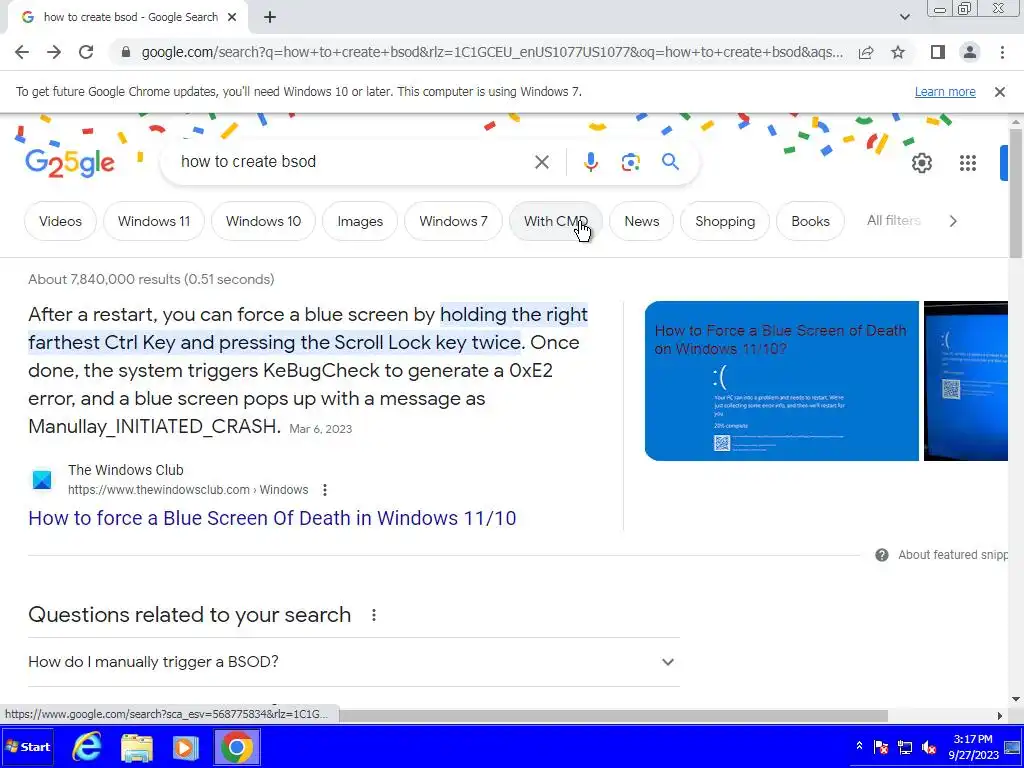Select the Windows 10 filter chip
This screenshot has height=768, width=1024.
pos(263,221)
